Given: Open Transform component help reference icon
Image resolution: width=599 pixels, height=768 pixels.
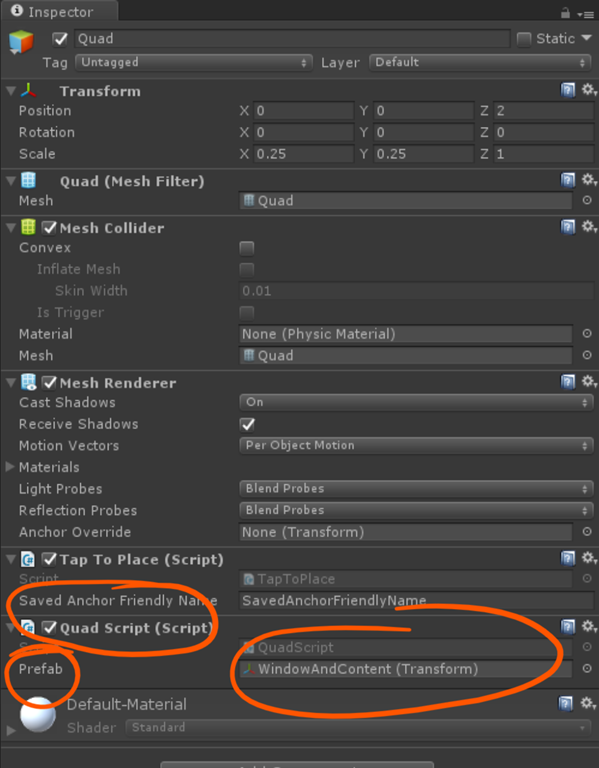Looking at the screenshot, I should [568, 90].
